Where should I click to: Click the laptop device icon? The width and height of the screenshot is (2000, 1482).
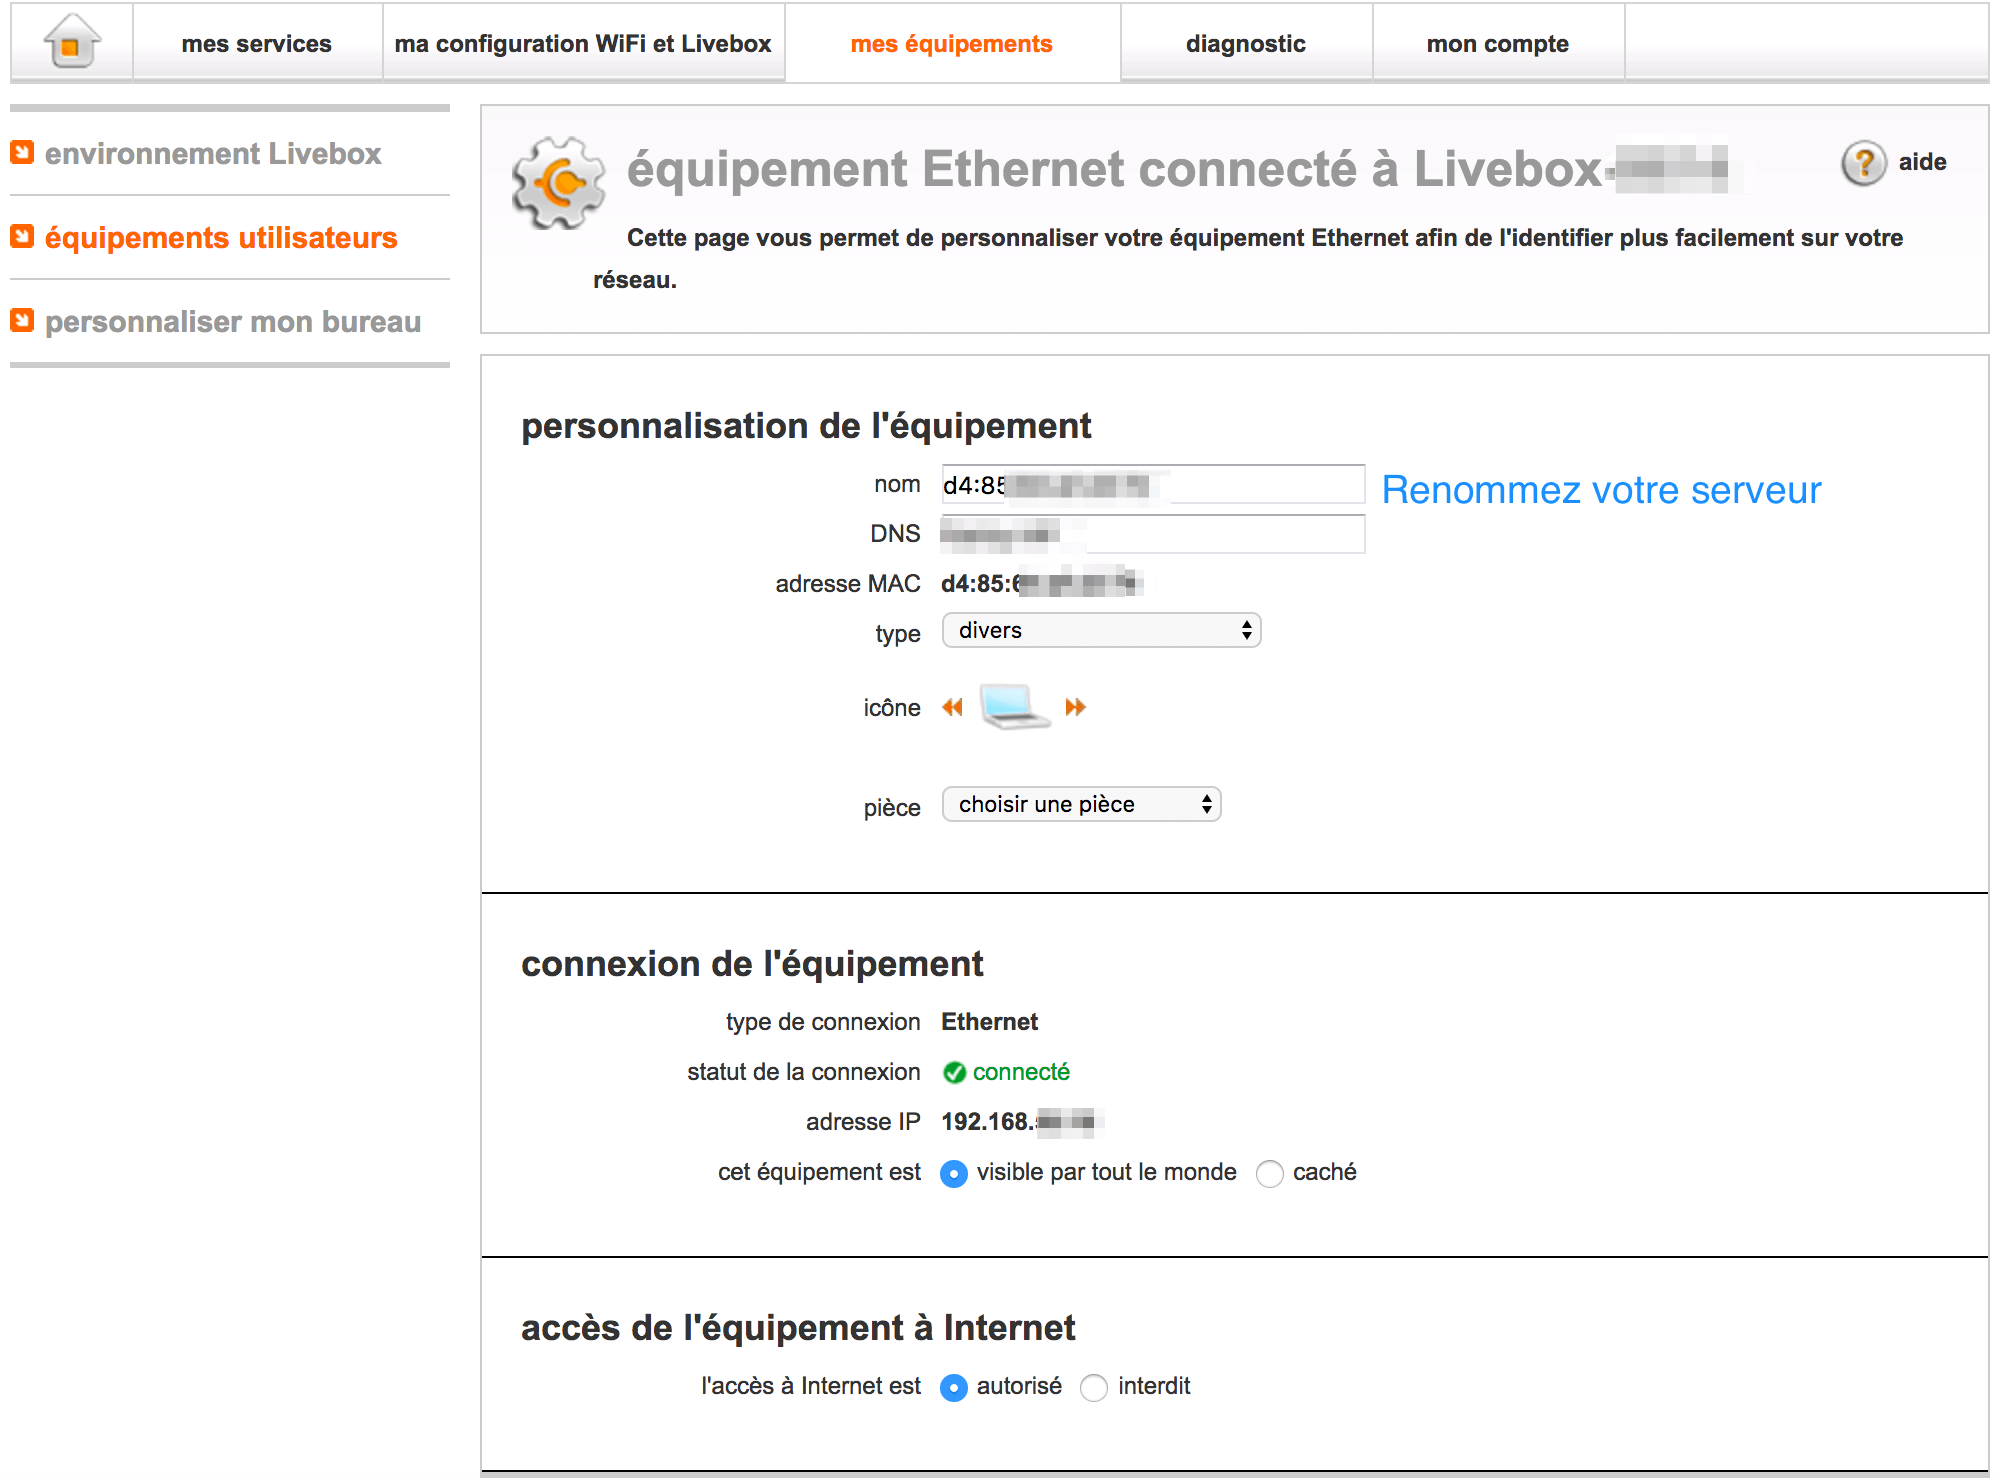pyautogui.click(x=1013, y=706)
